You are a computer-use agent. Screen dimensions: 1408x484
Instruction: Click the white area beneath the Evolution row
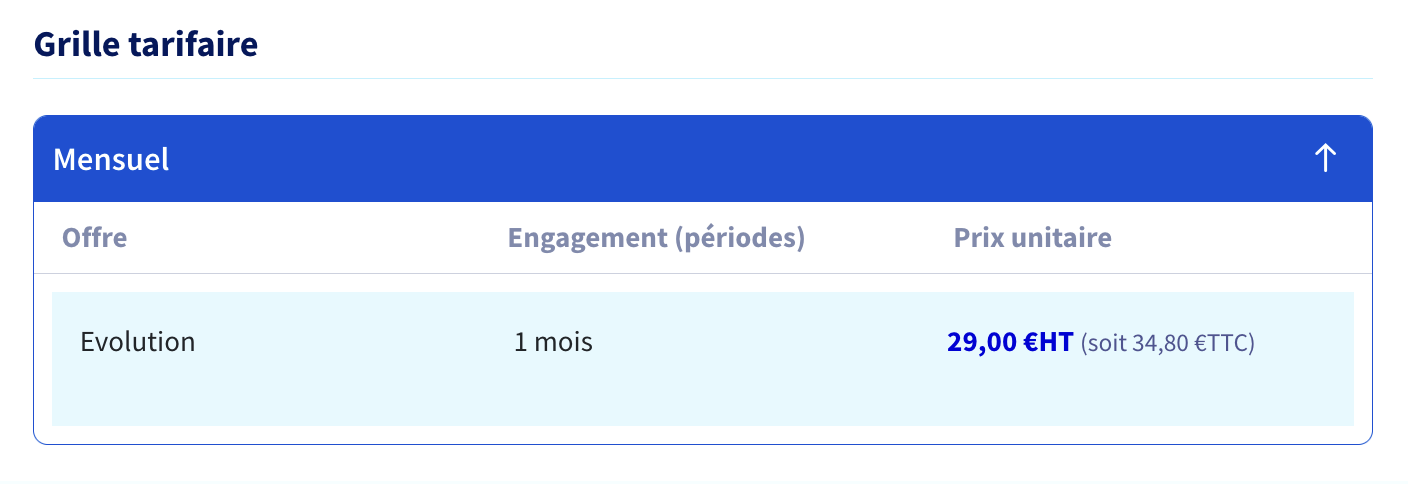click(x=703, y=434)
